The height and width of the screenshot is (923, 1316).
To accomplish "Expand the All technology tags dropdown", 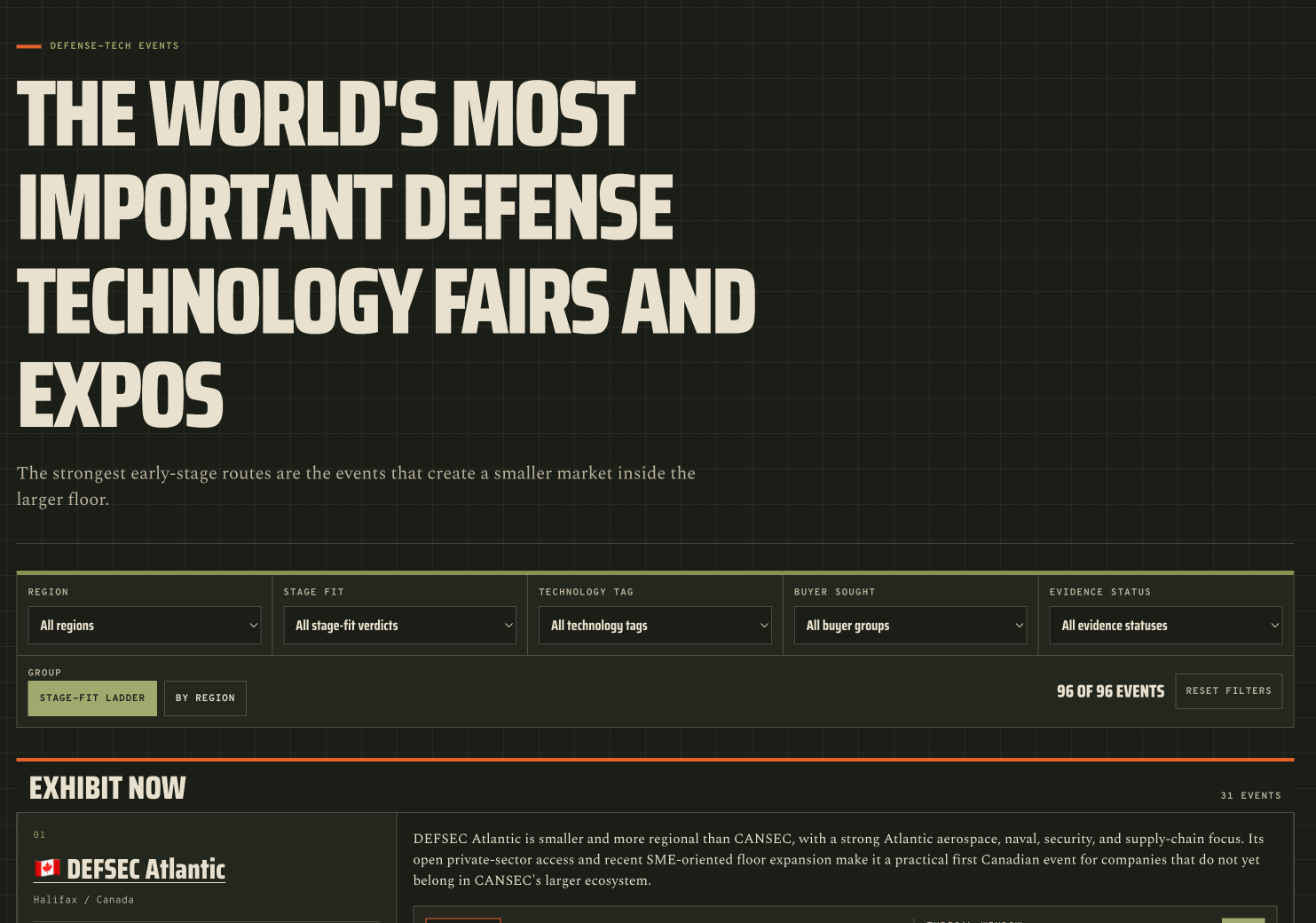I will [655, 625].
